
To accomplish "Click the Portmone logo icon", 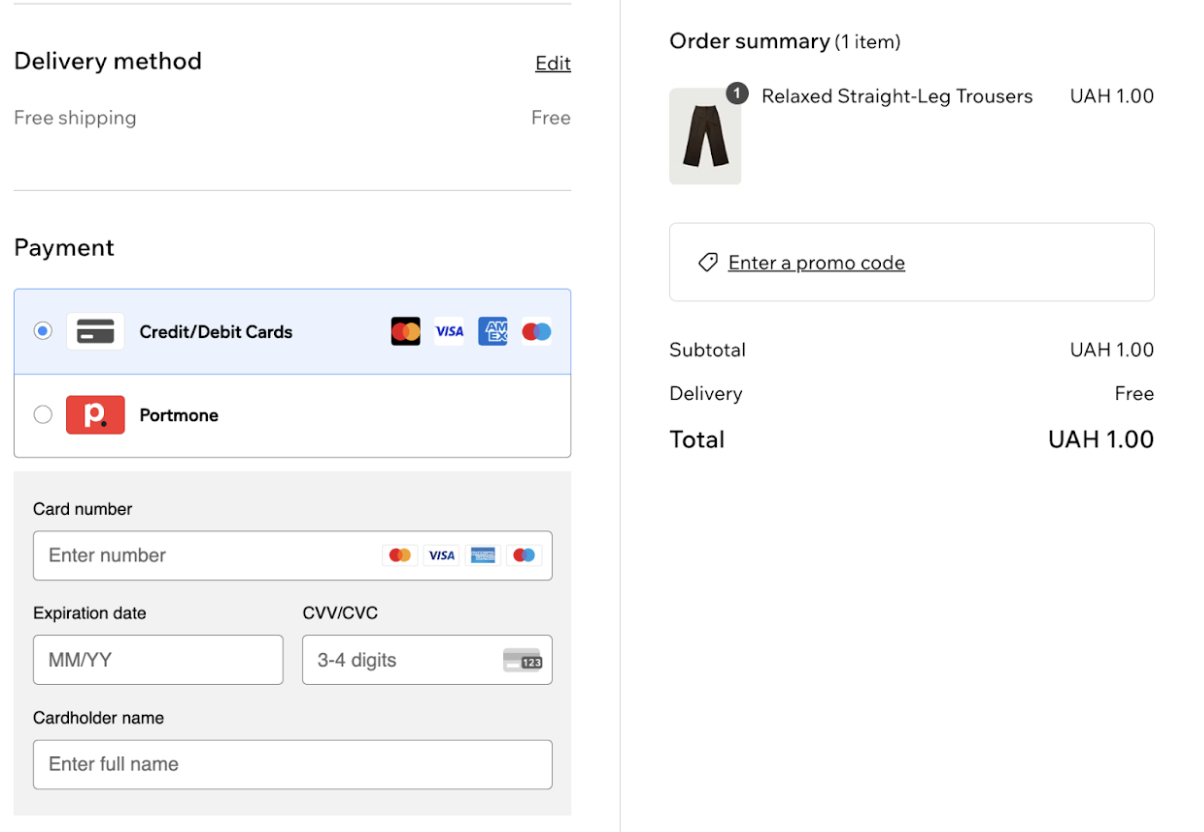I will pyautogui.click(x=95, y=414).
